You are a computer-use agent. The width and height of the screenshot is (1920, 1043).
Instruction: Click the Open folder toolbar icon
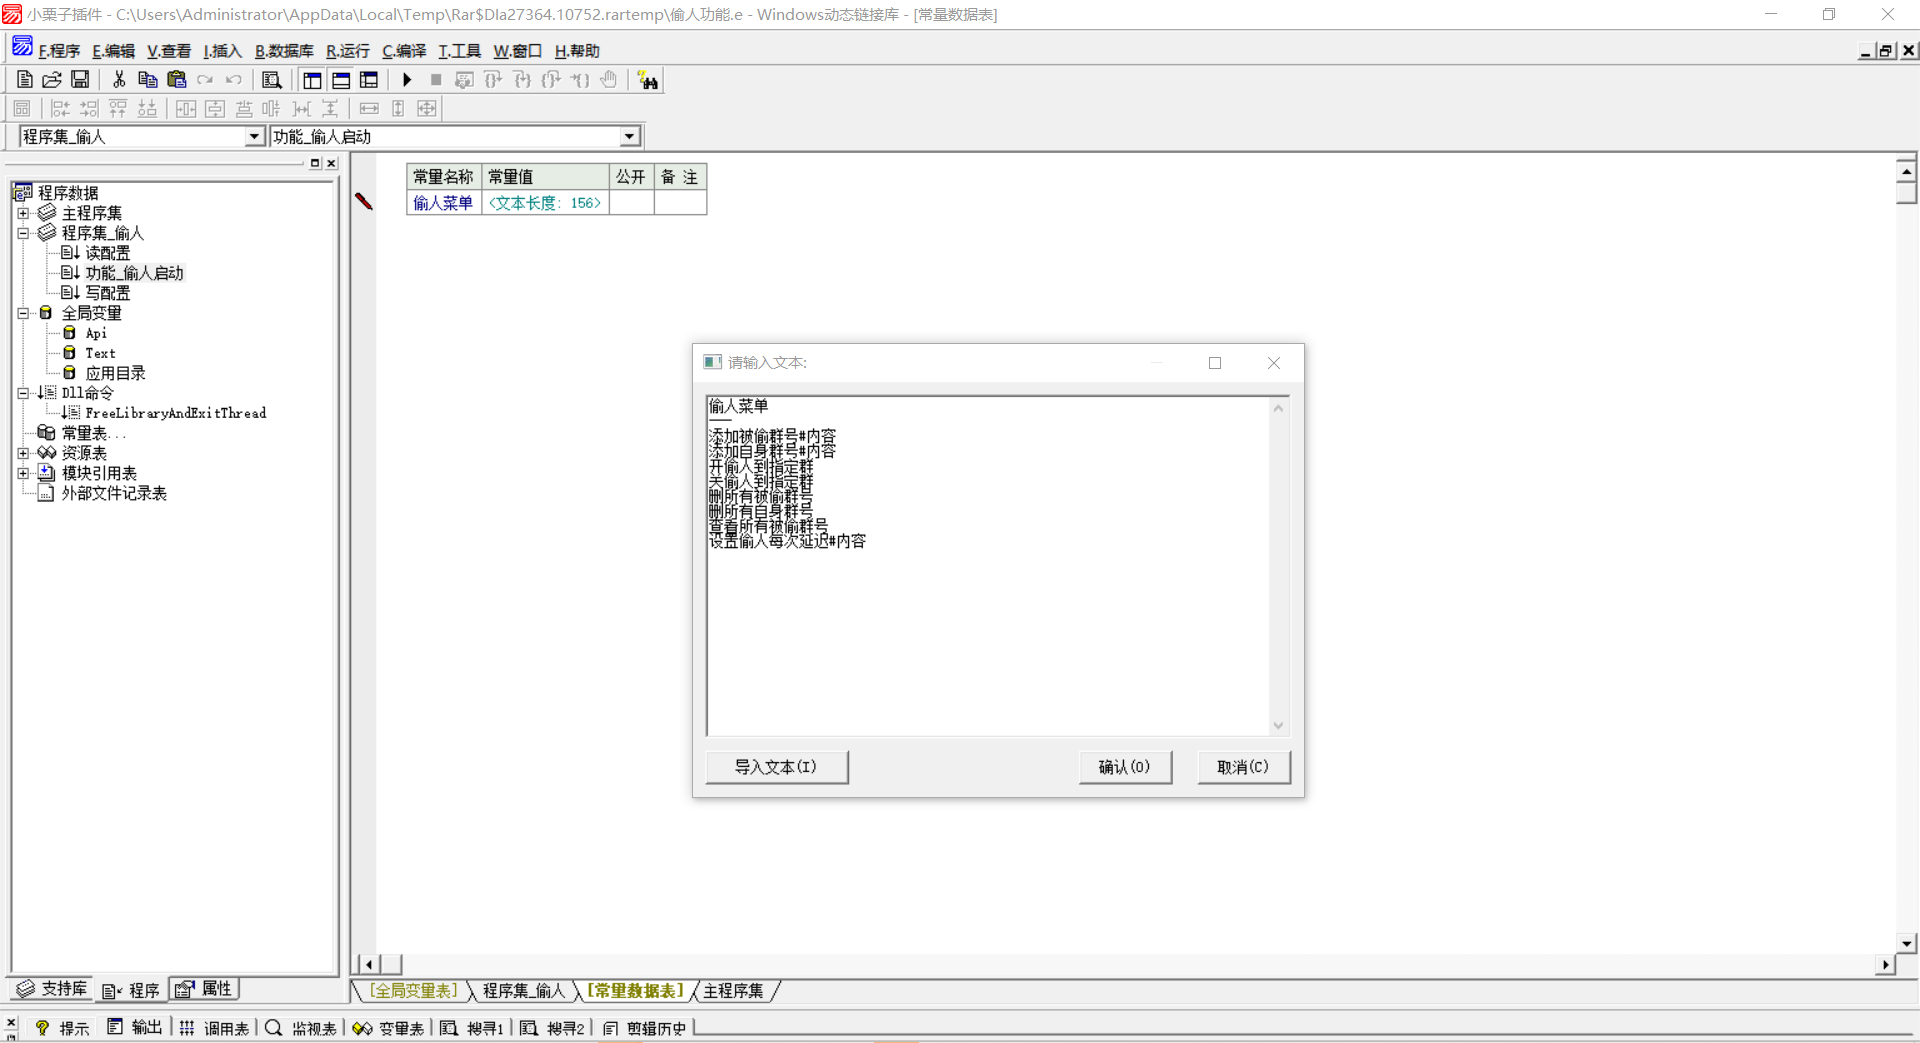[x=52, y=80]
